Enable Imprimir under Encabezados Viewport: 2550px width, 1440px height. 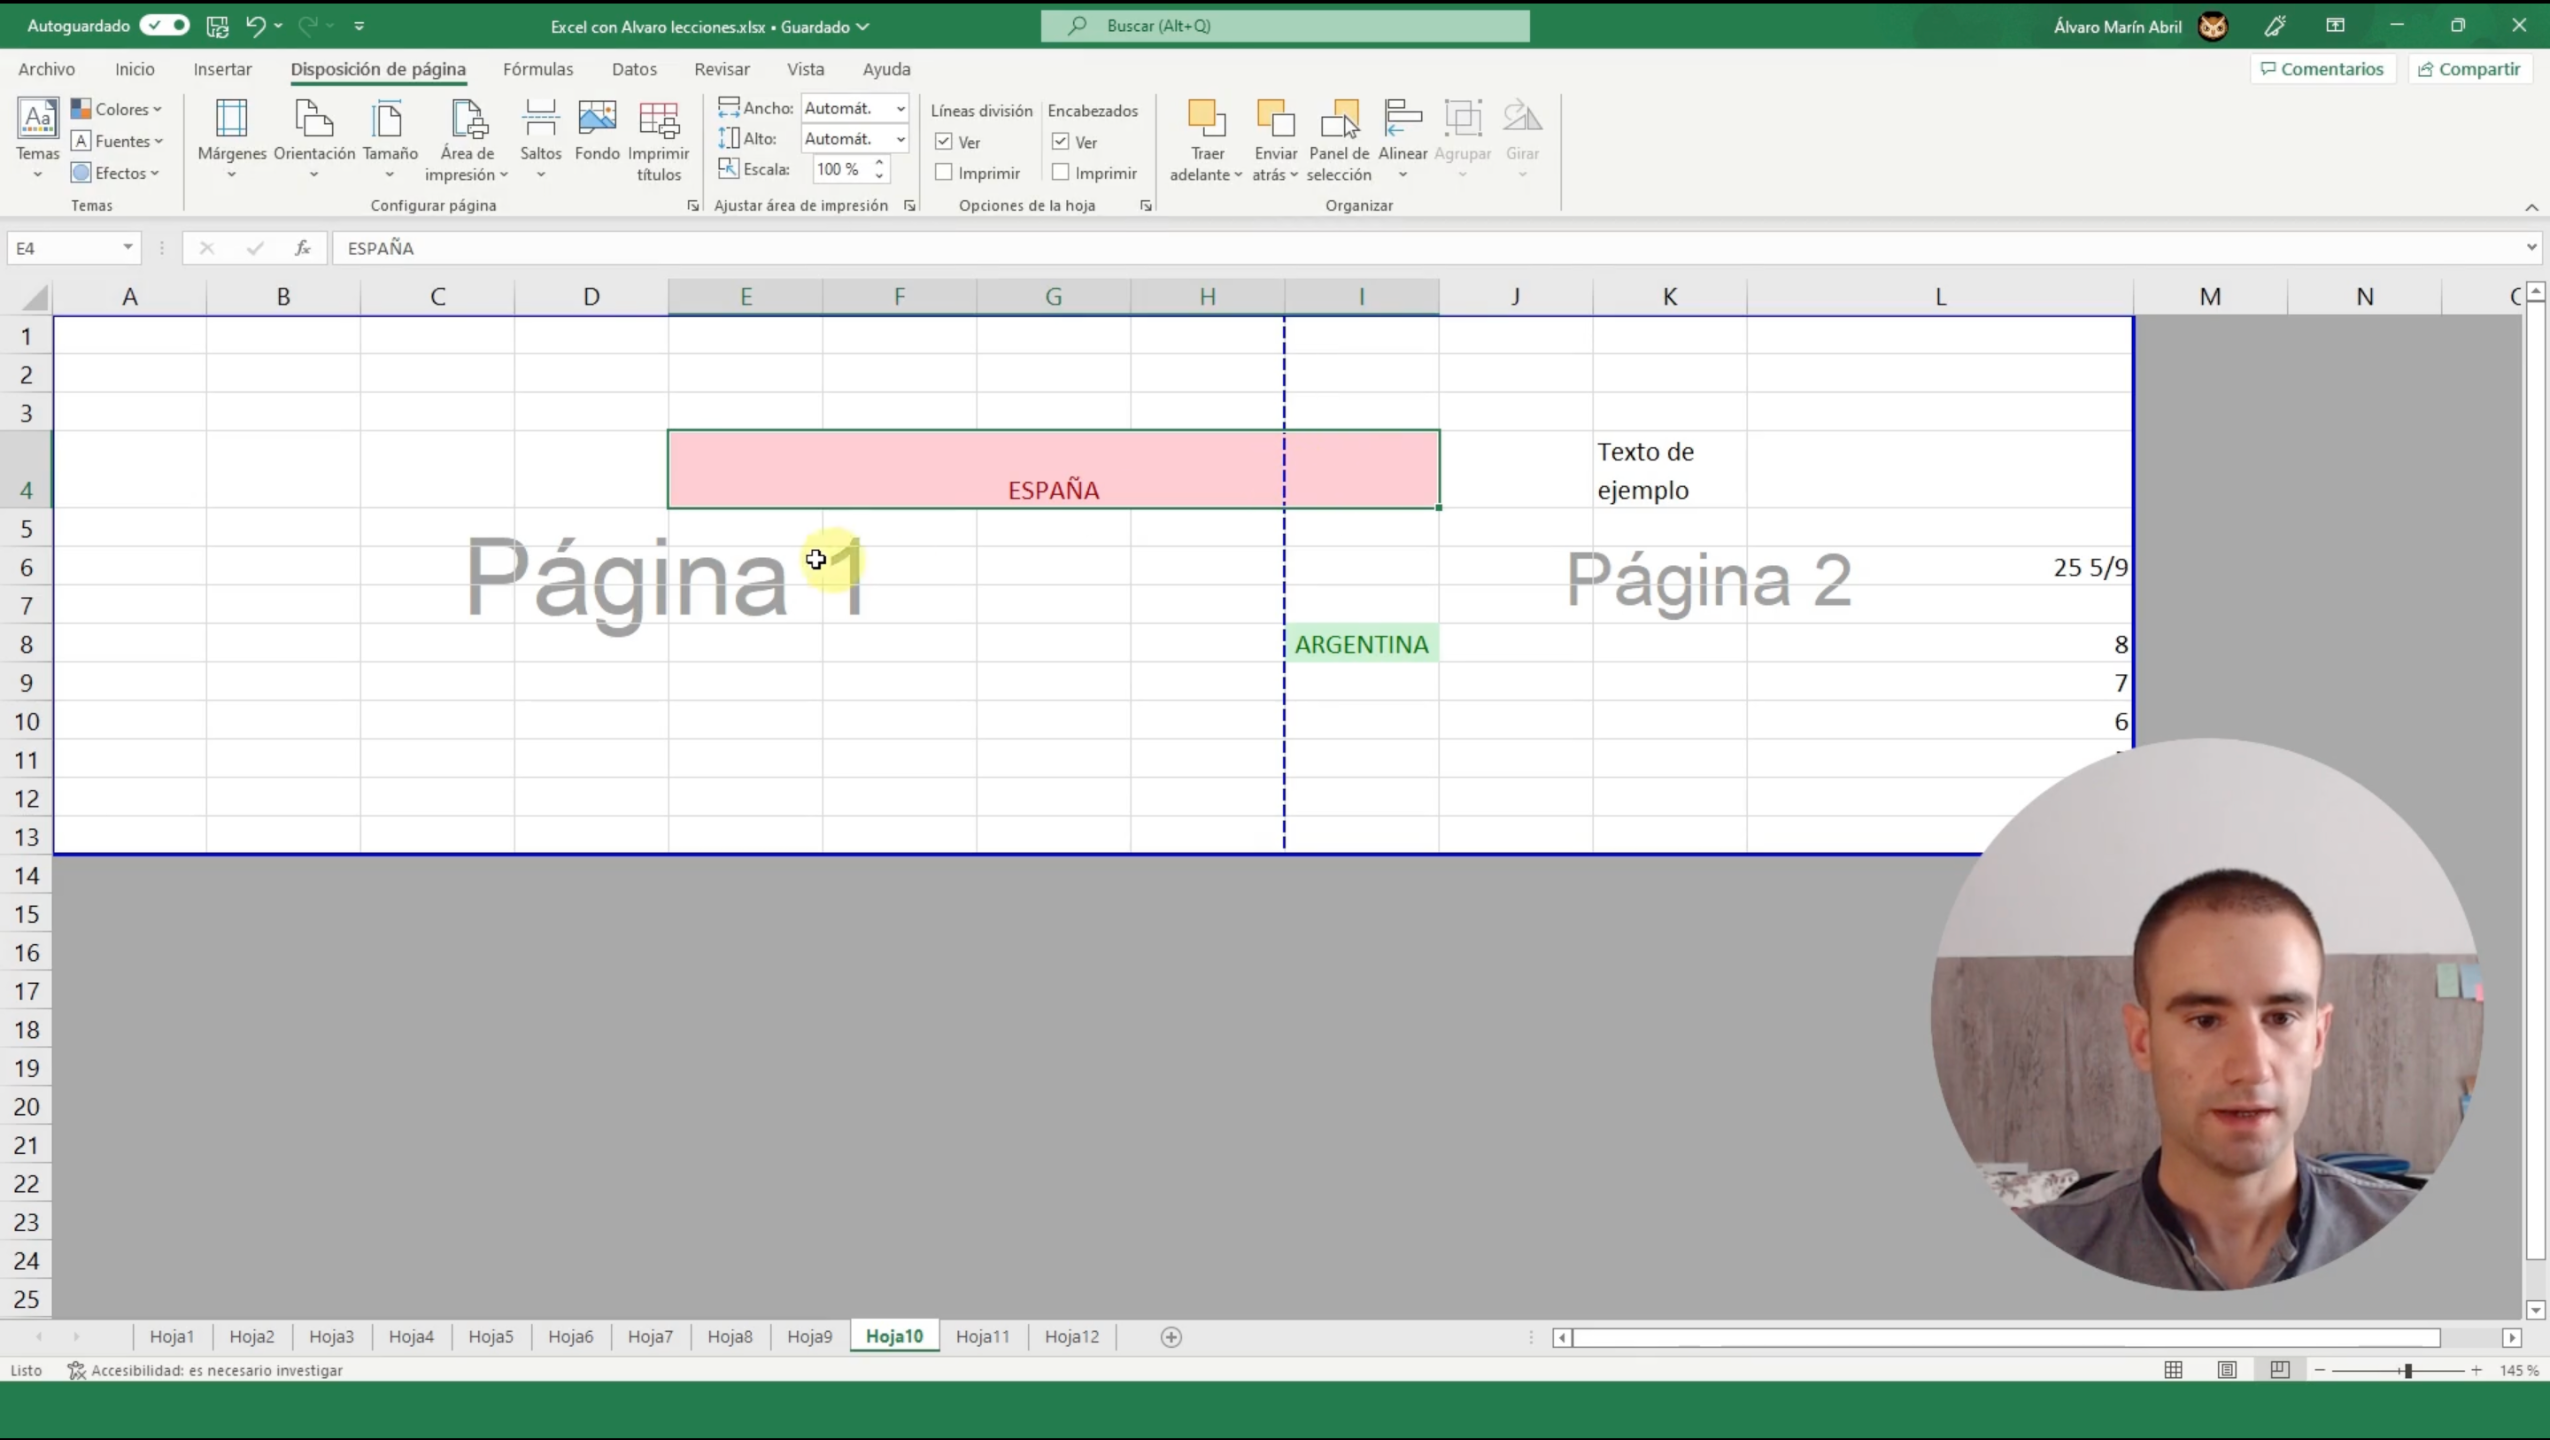(1061, 173)
